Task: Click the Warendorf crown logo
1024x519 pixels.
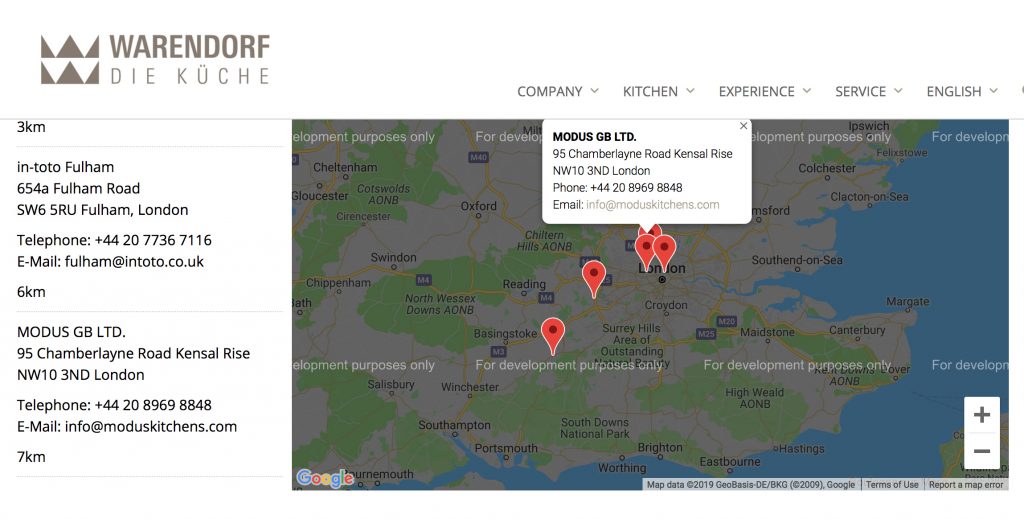Action: pos(155,59)
